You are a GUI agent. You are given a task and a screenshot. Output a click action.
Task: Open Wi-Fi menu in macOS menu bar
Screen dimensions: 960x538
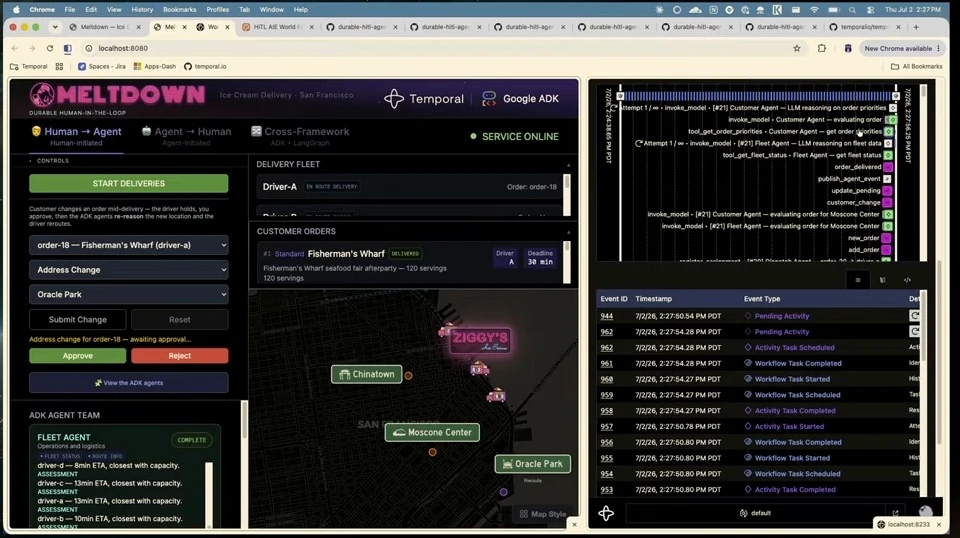pyautogui.click(x=814, y=10)
